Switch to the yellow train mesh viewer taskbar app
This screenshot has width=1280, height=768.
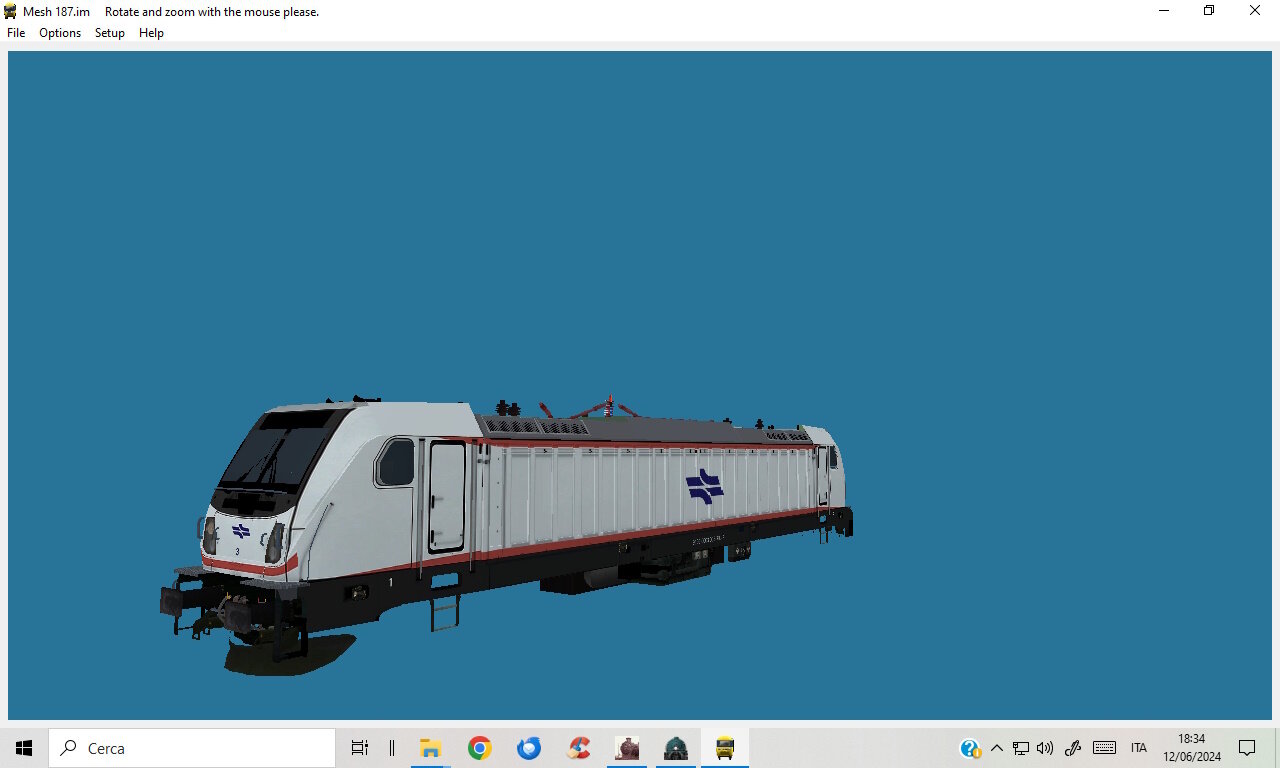coord(725,748)
